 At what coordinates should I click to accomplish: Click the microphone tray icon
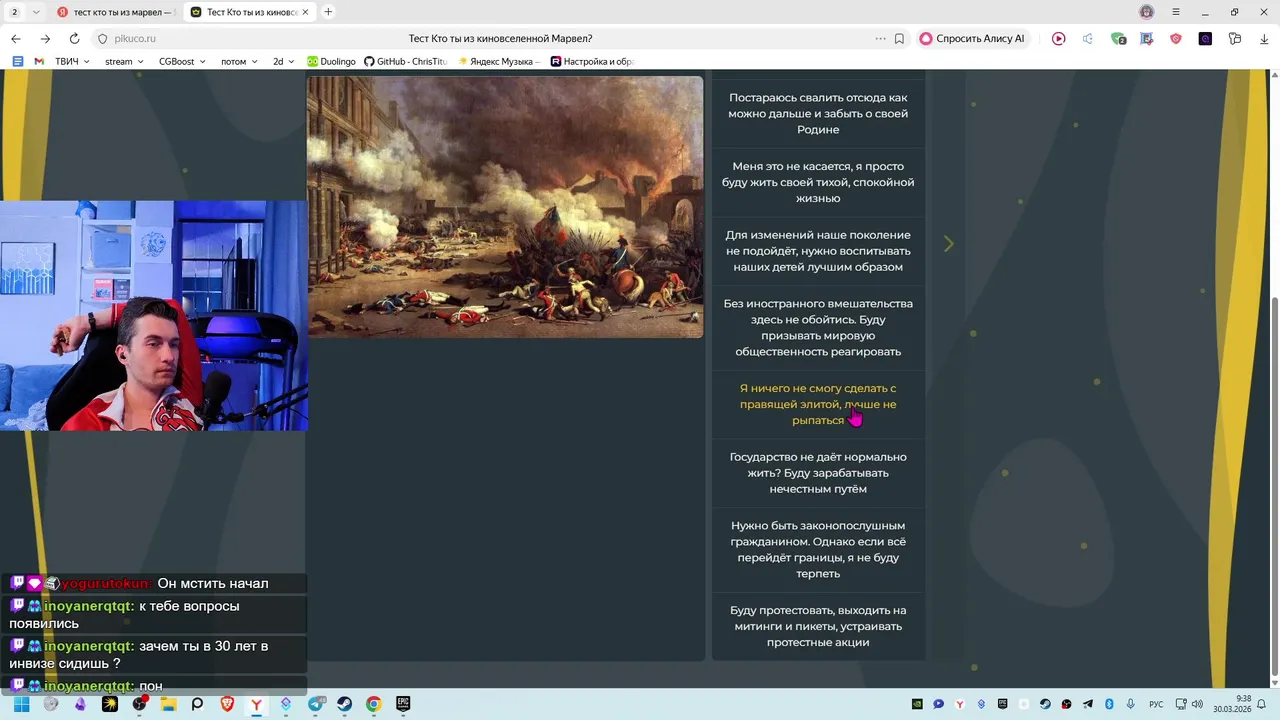tap(1130, 704)
